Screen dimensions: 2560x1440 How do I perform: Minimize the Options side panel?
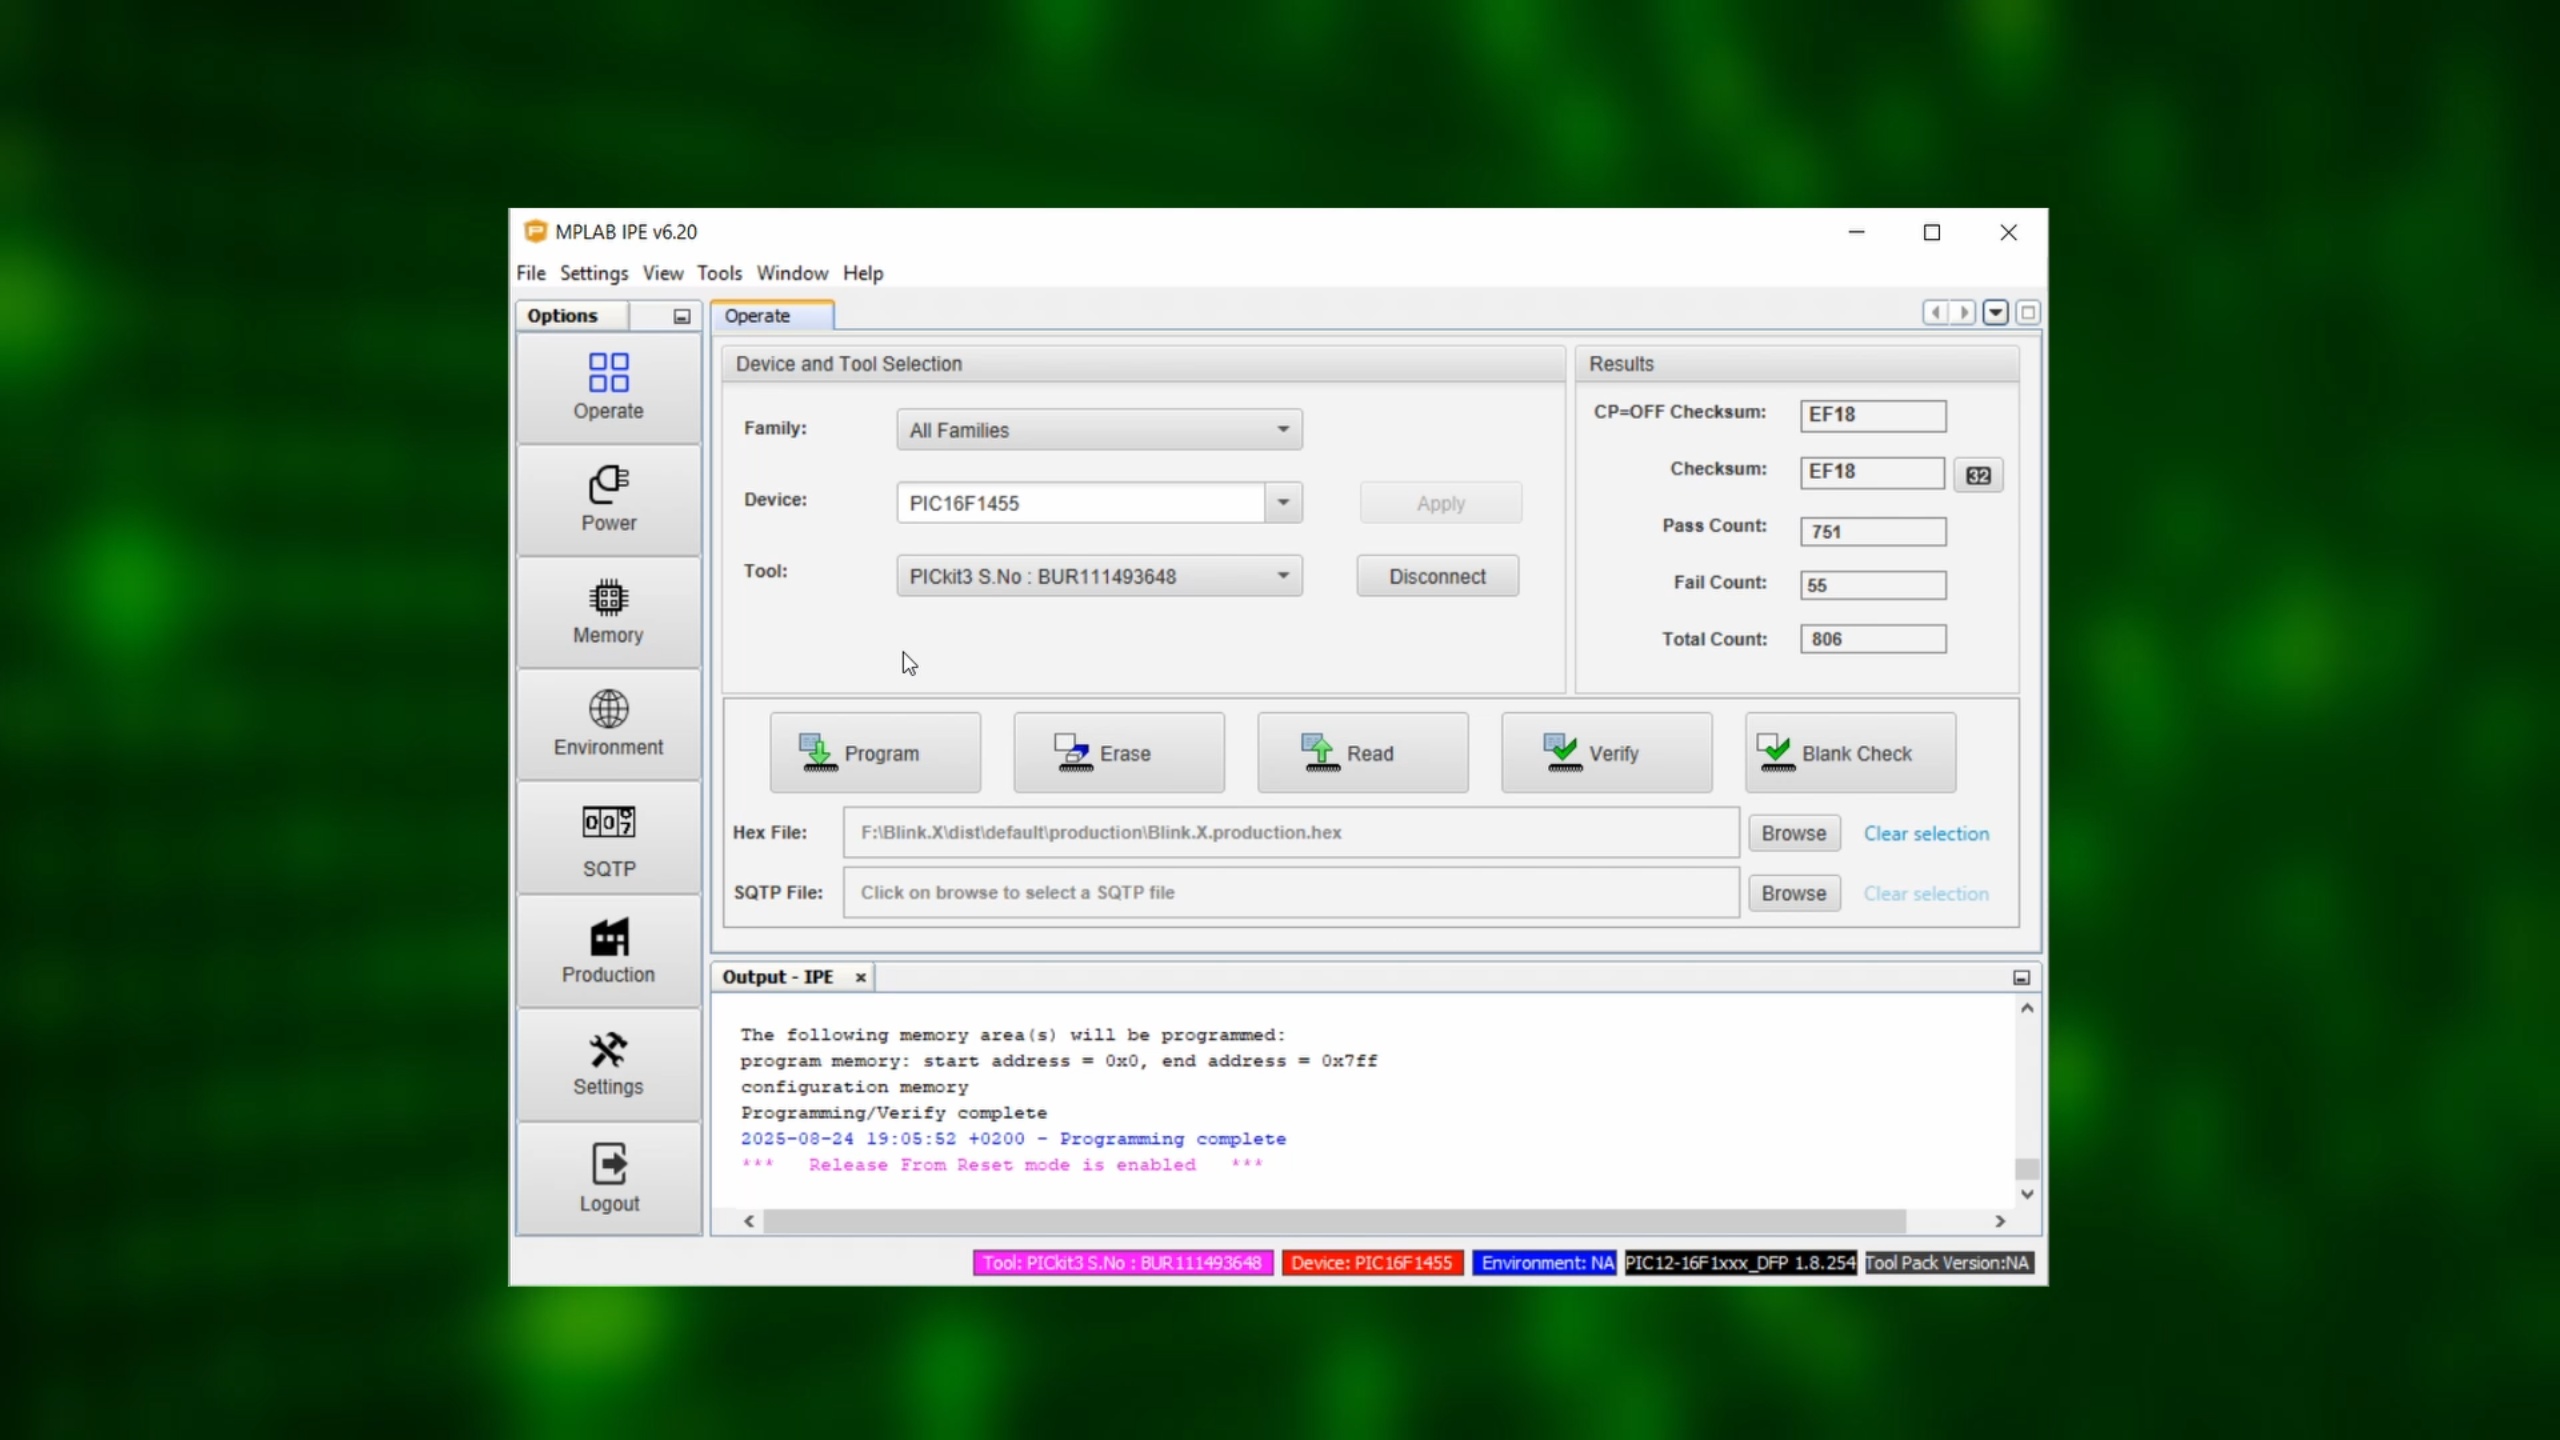click(x=682, y=316)
